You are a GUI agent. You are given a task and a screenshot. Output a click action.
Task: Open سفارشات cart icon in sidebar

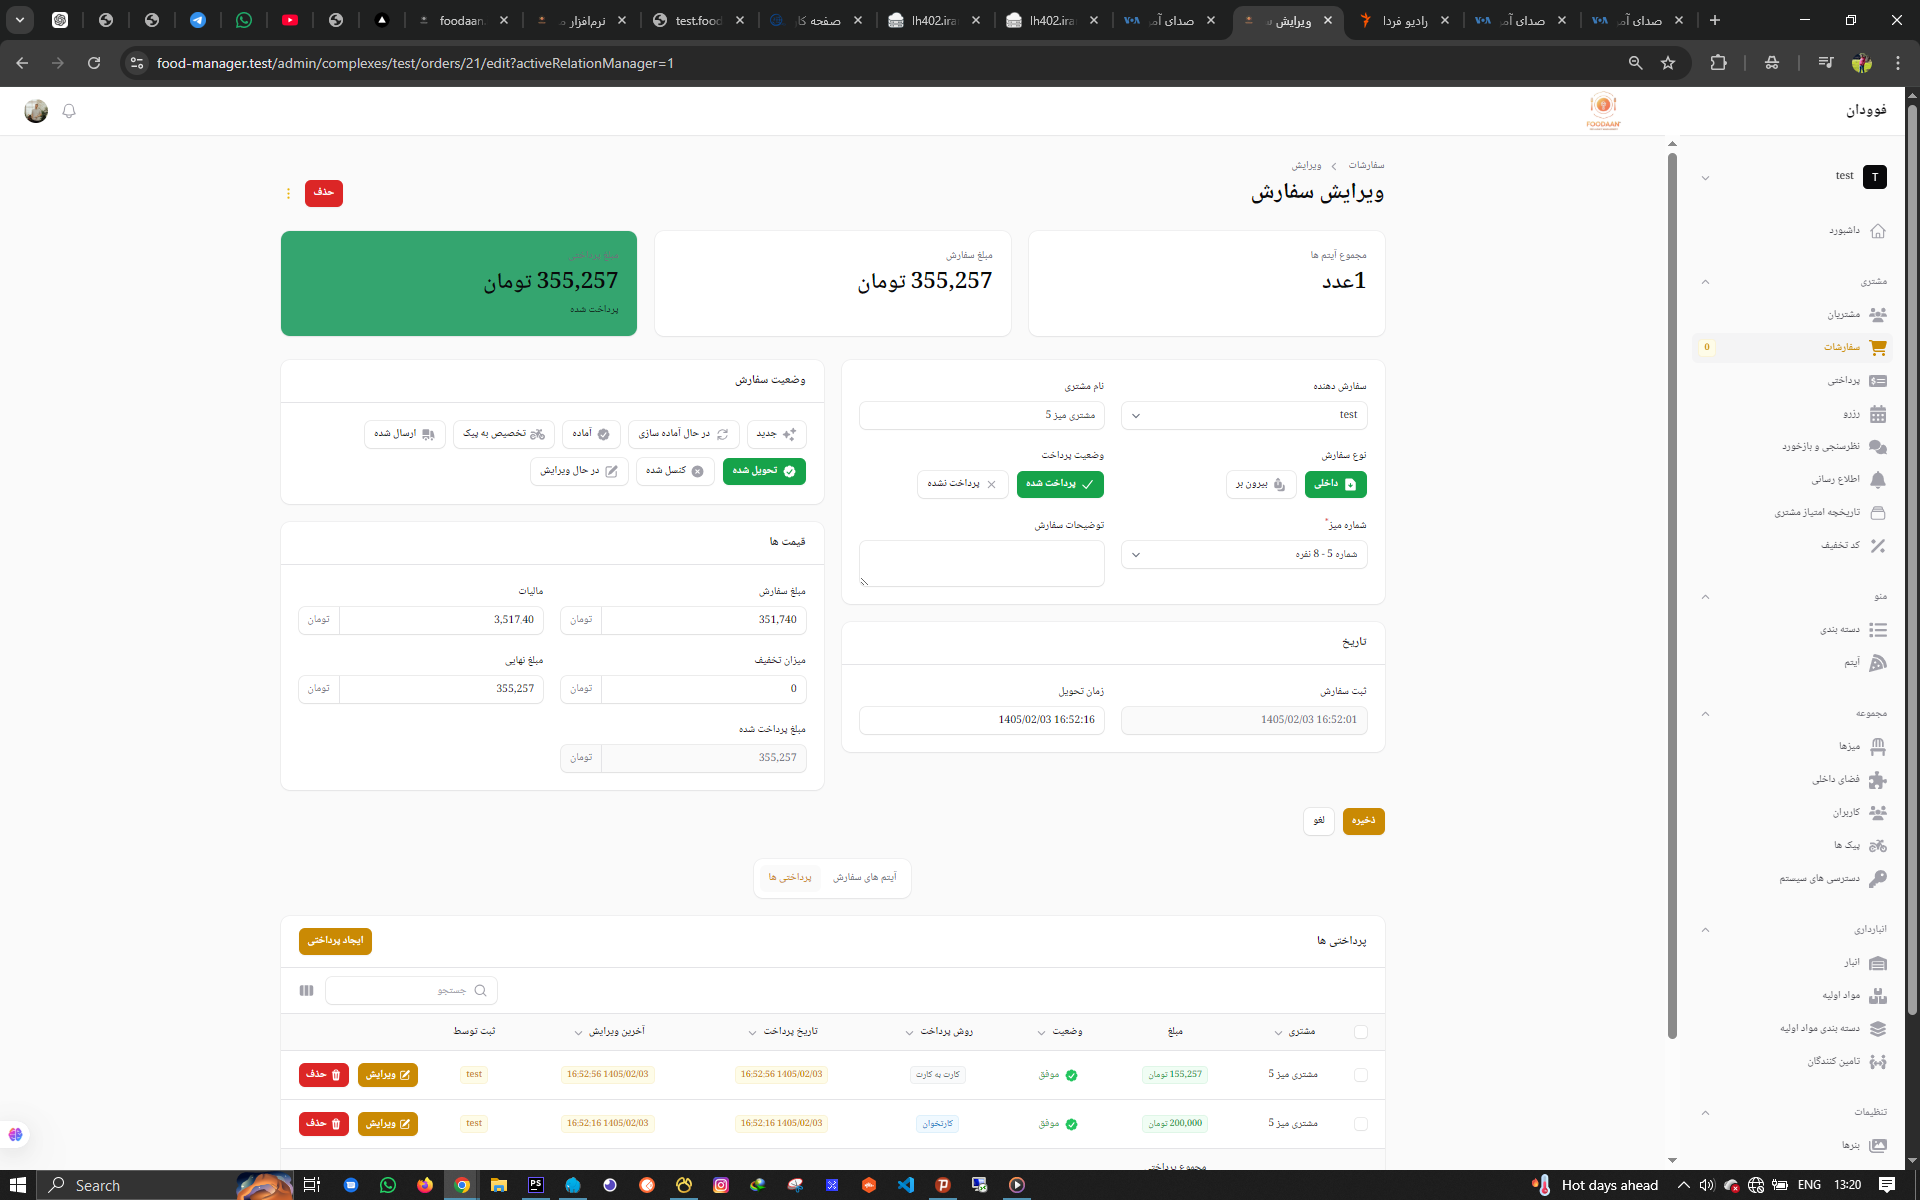coord(1878,347)
